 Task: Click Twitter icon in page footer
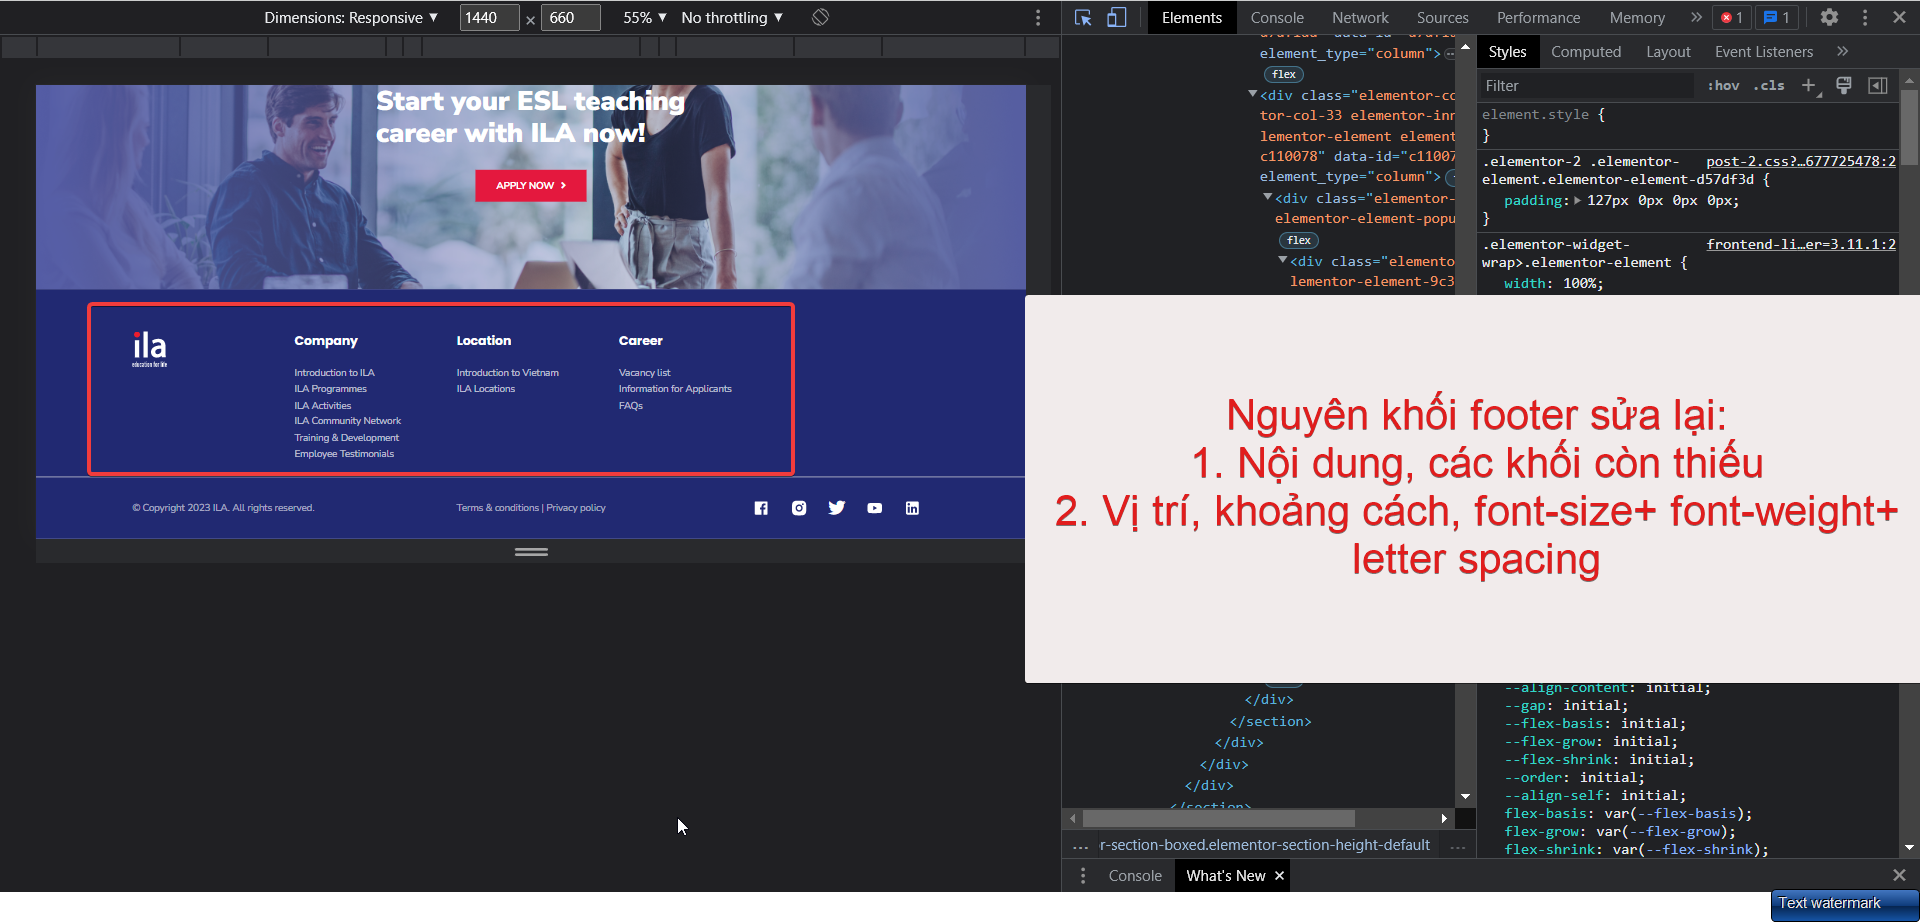(837, 508)
